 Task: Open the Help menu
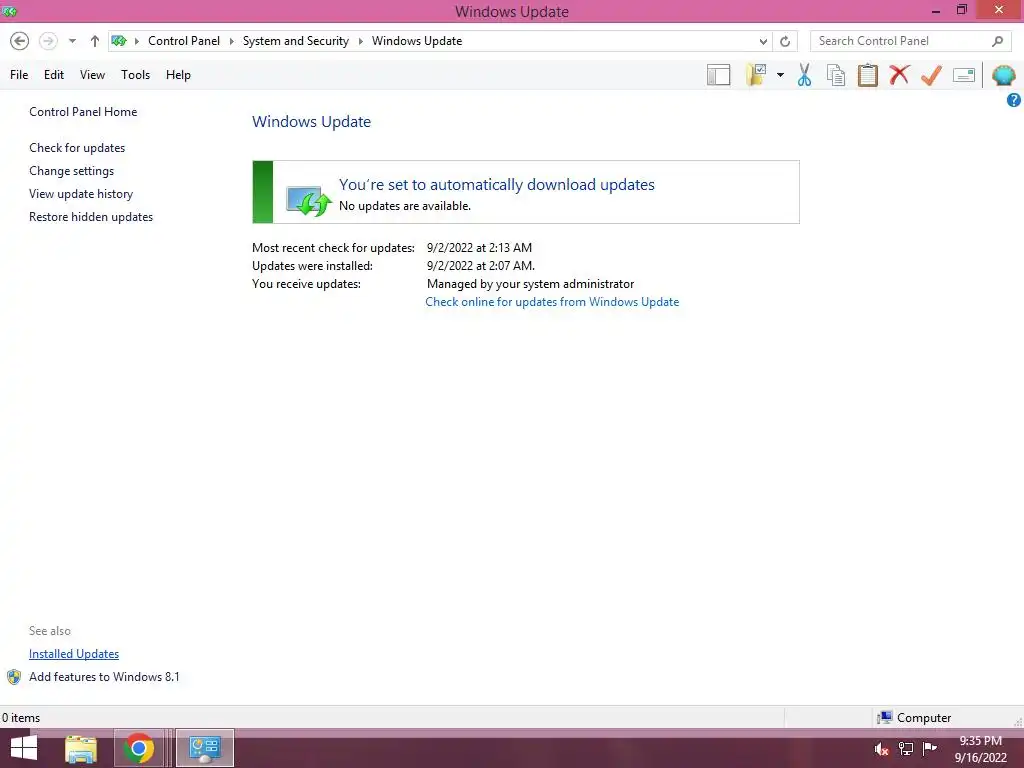(x=178, y=74)
